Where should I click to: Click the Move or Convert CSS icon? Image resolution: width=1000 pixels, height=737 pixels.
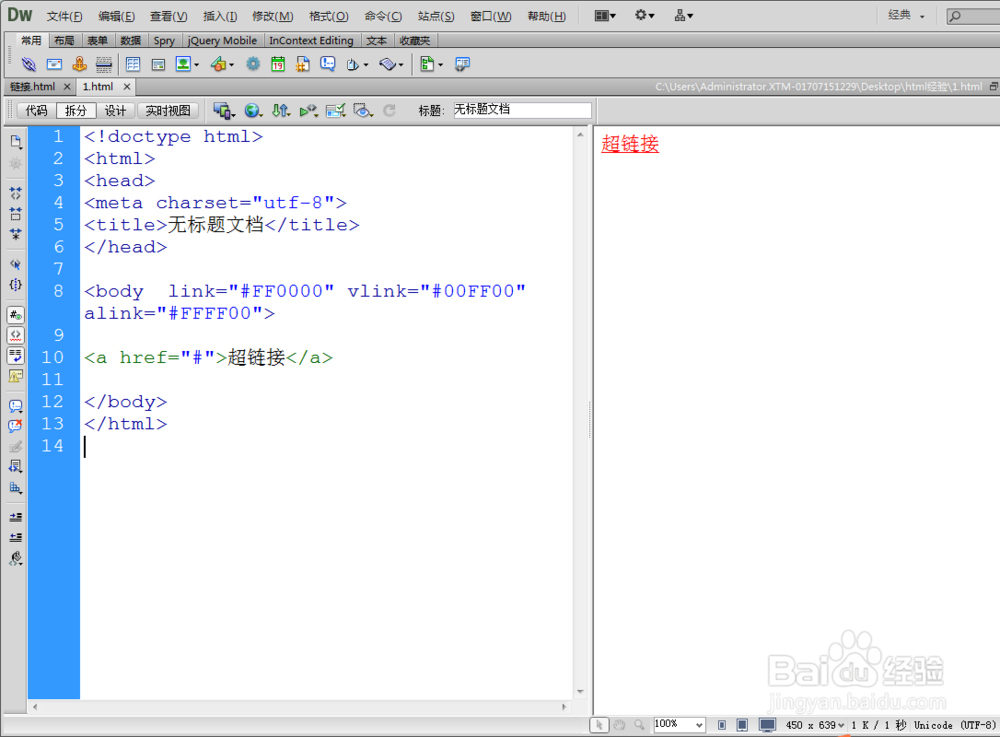pos(15,487)
